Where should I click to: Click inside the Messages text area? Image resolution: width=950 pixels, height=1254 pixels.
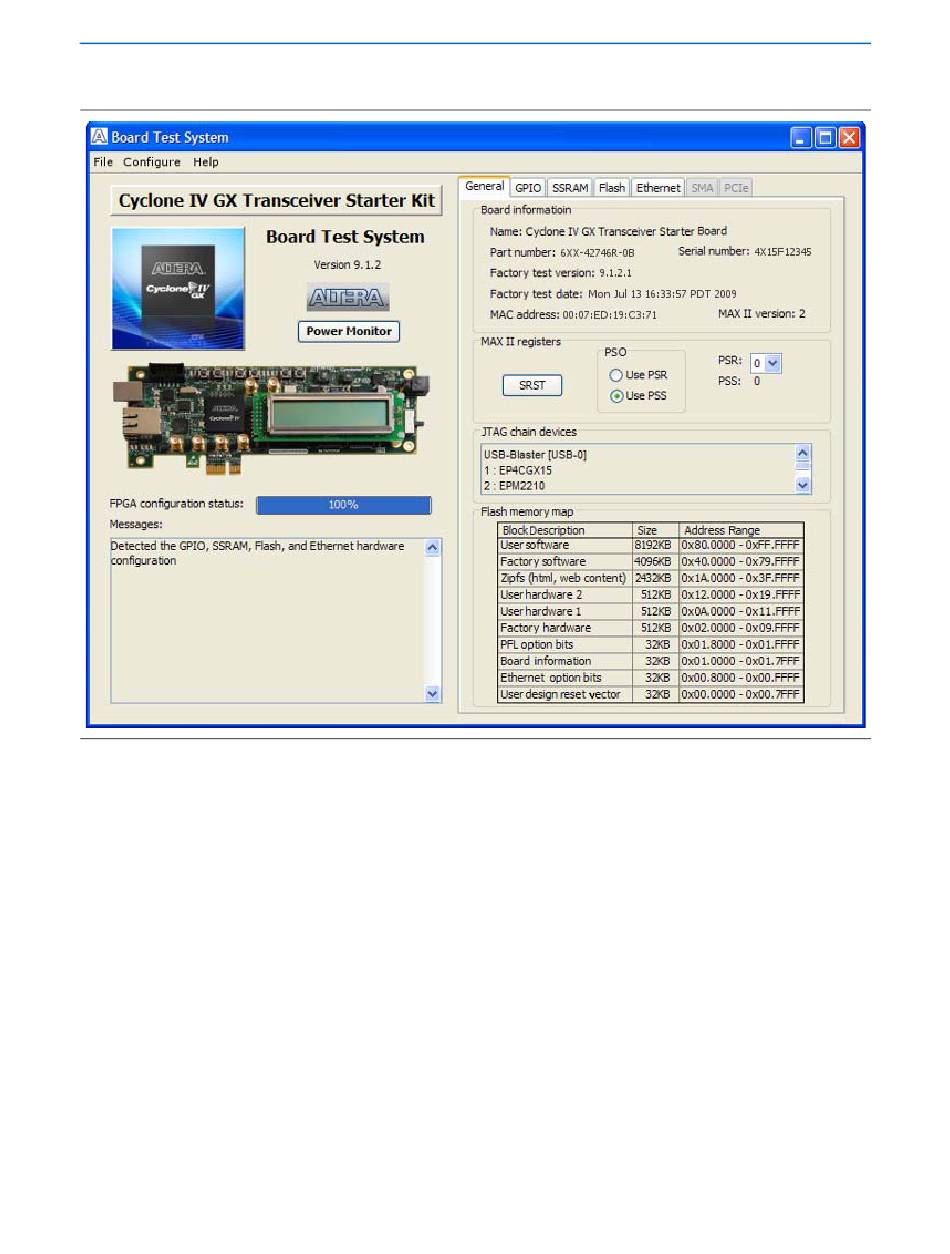click(x=267, y=620)
